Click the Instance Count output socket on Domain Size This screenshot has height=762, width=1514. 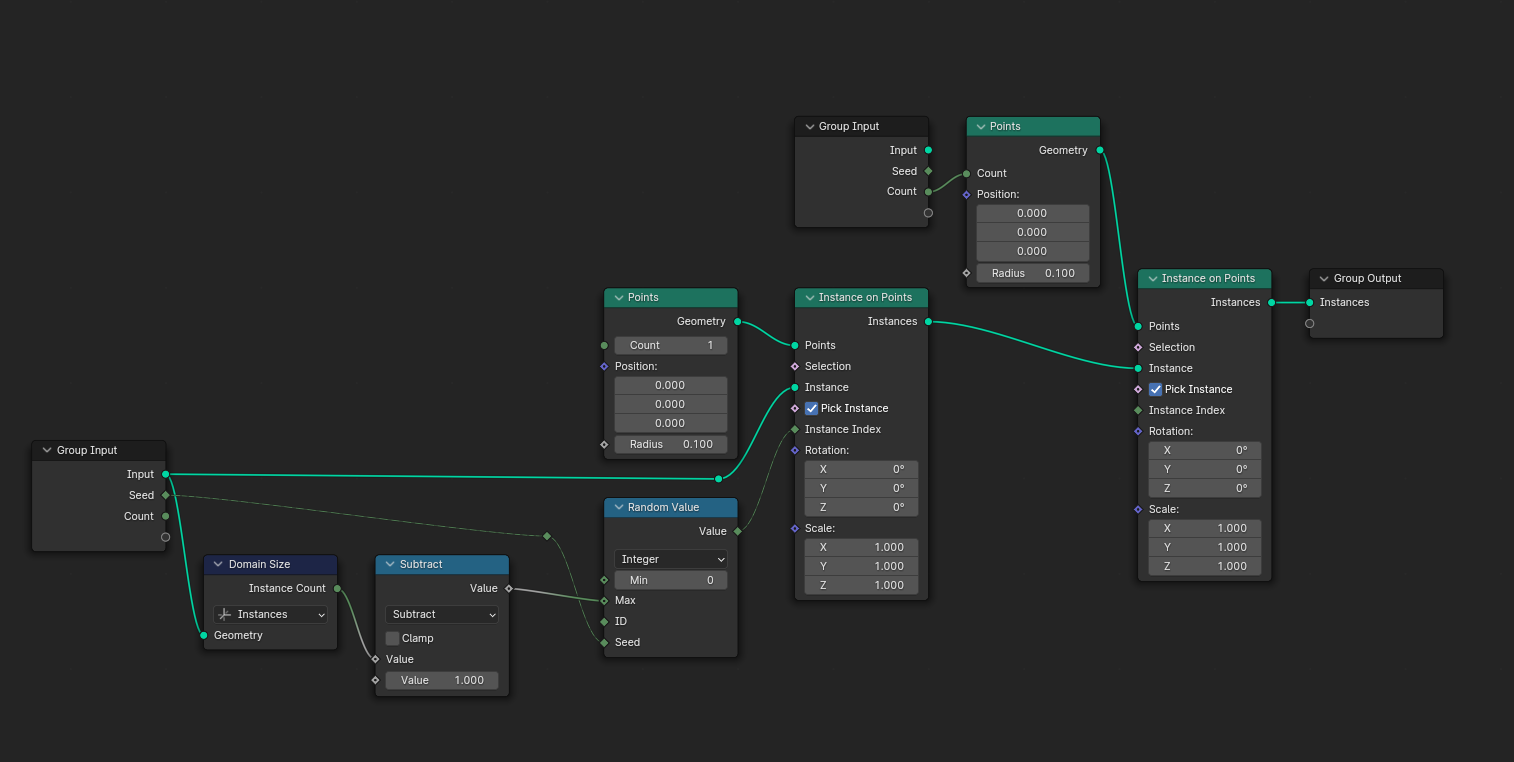tap(337, 588)
